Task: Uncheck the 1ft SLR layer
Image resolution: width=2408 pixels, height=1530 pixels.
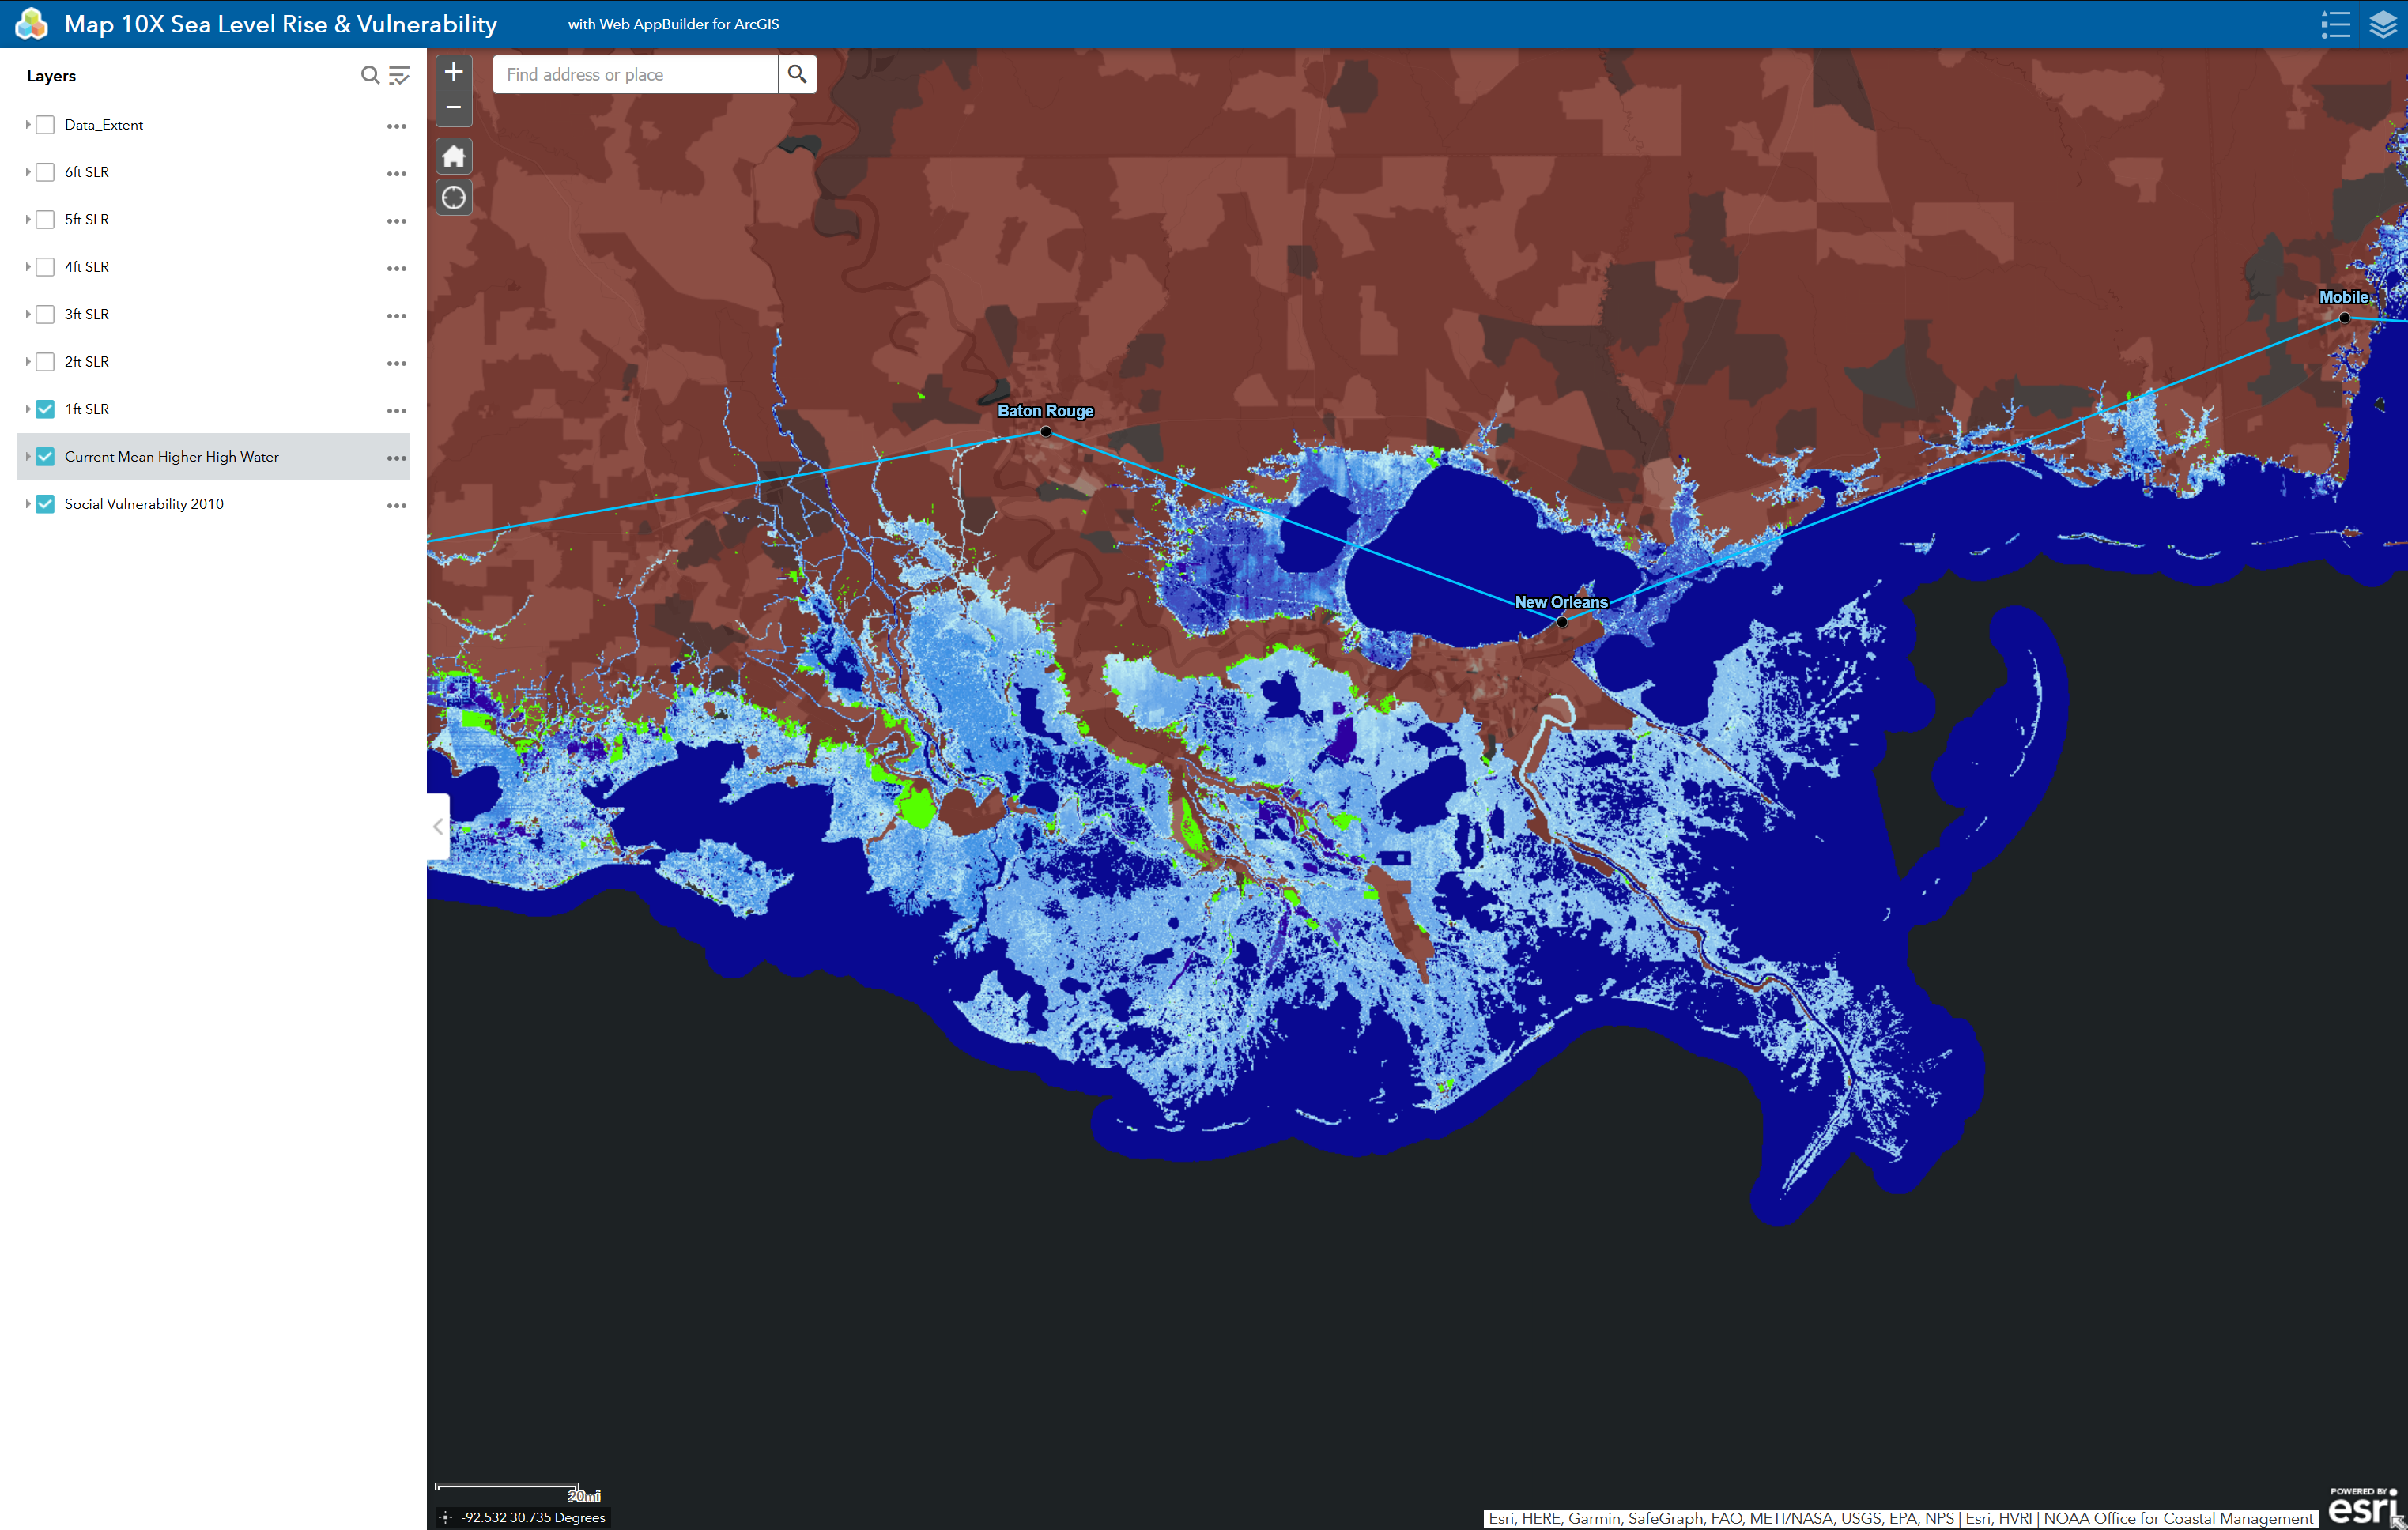Action: [45, 409]
